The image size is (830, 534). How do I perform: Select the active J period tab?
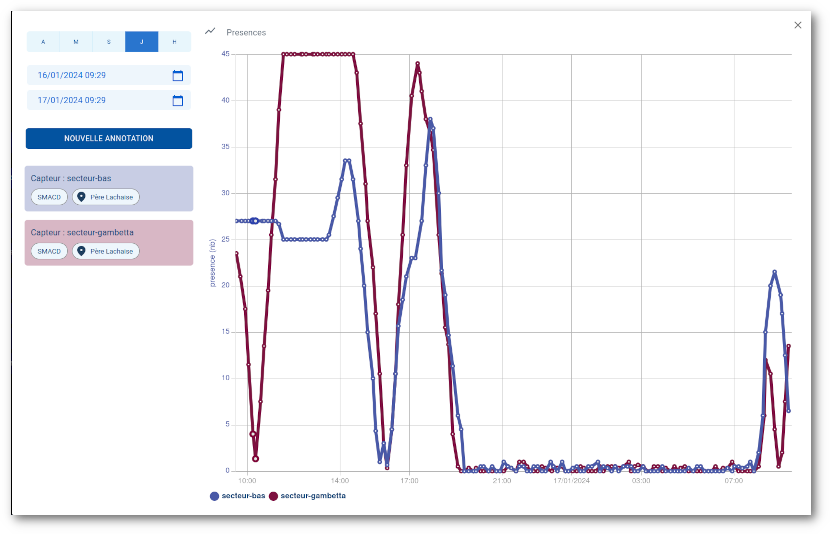[141, 42]
